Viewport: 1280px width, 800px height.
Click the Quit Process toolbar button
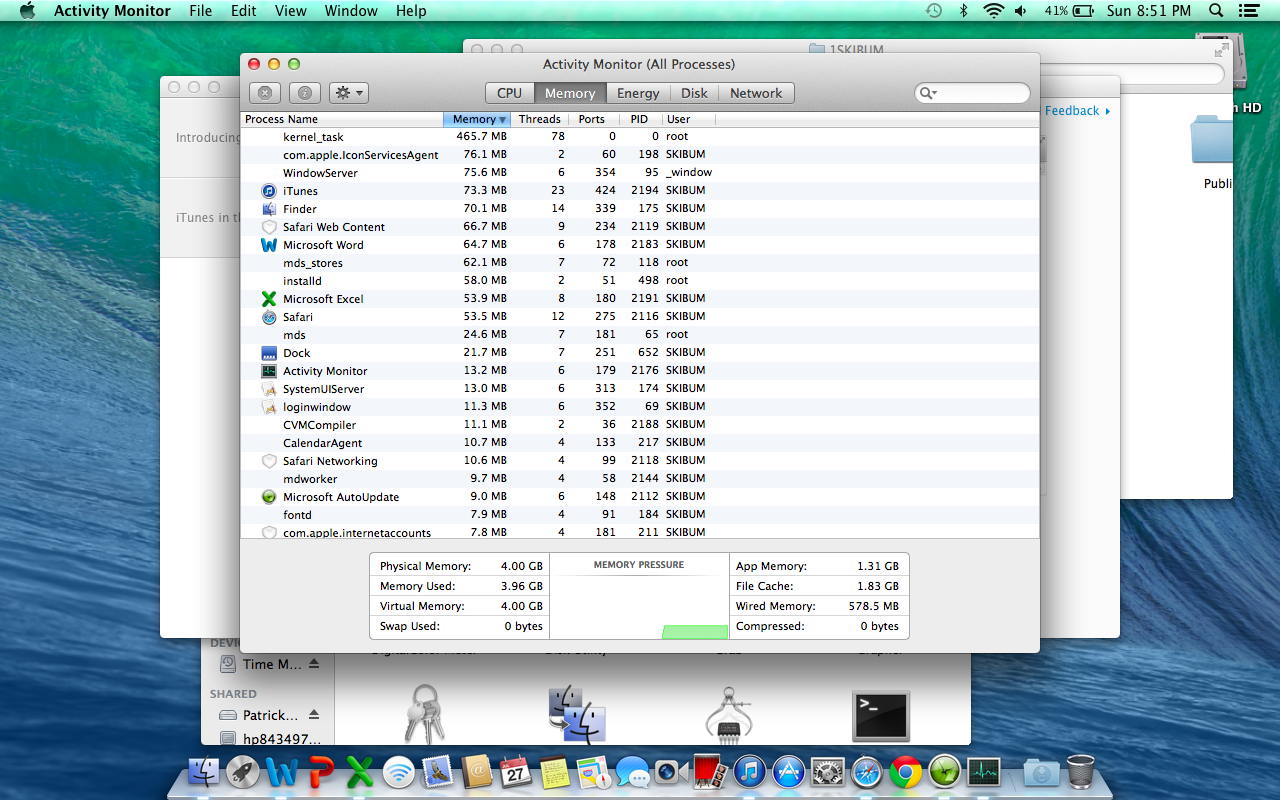pos(264,93)
